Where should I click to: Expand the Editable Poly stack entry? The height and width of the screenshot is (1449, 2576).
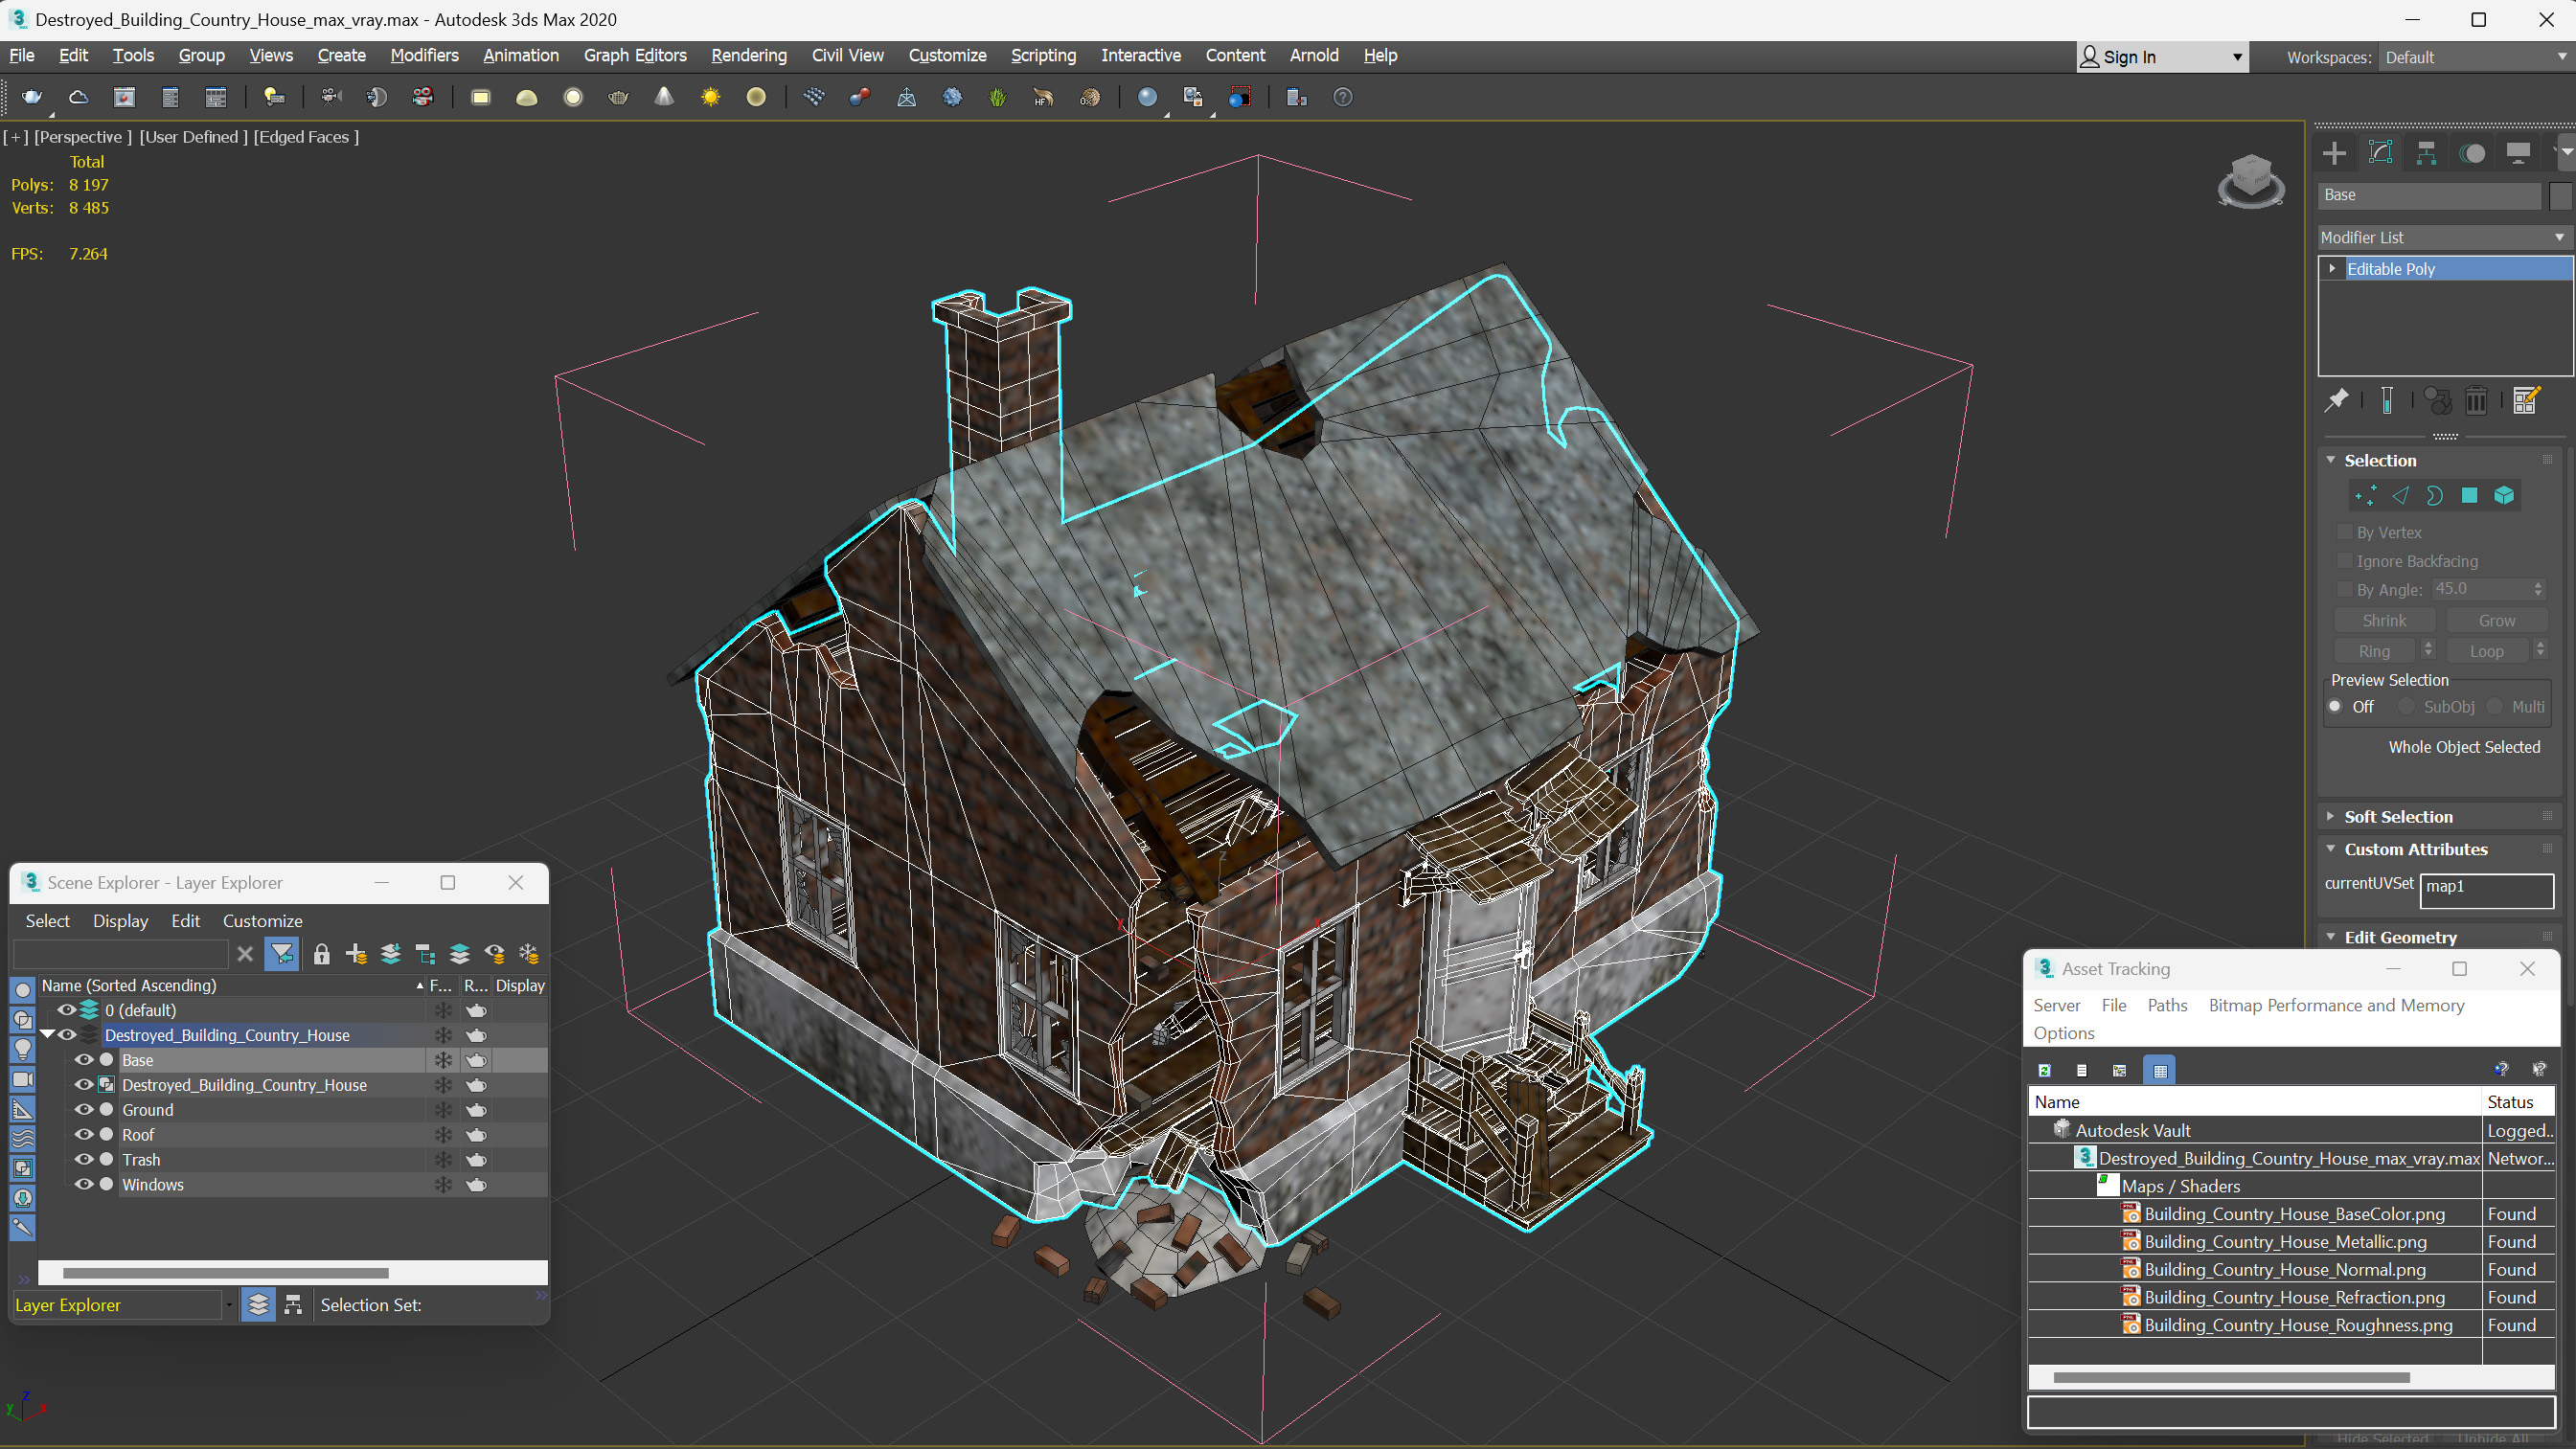pos(2332,268)
